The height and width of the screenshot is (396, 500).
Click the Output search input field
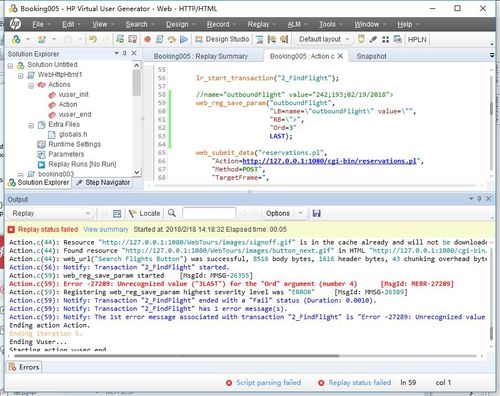(209, 213)
